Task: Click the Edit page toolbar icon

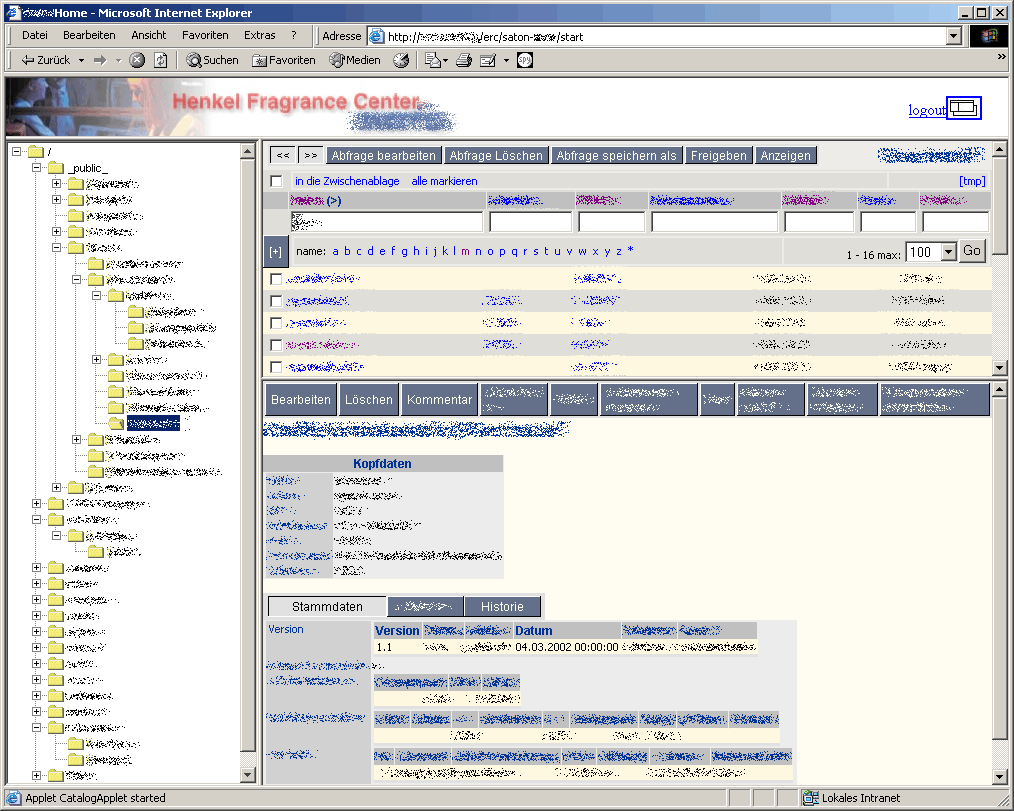Action: [x=488, y=60]
